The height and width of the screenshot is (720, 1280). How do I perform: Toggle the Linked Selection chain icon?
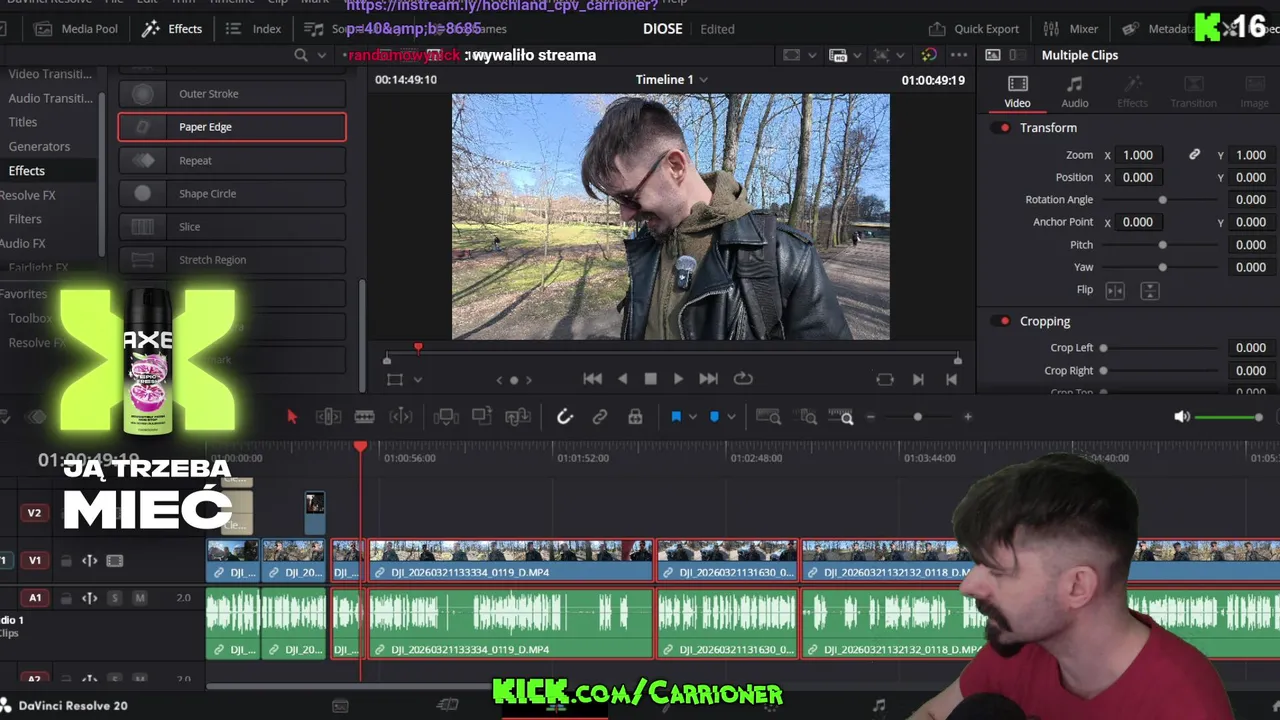tap(600, 417)
